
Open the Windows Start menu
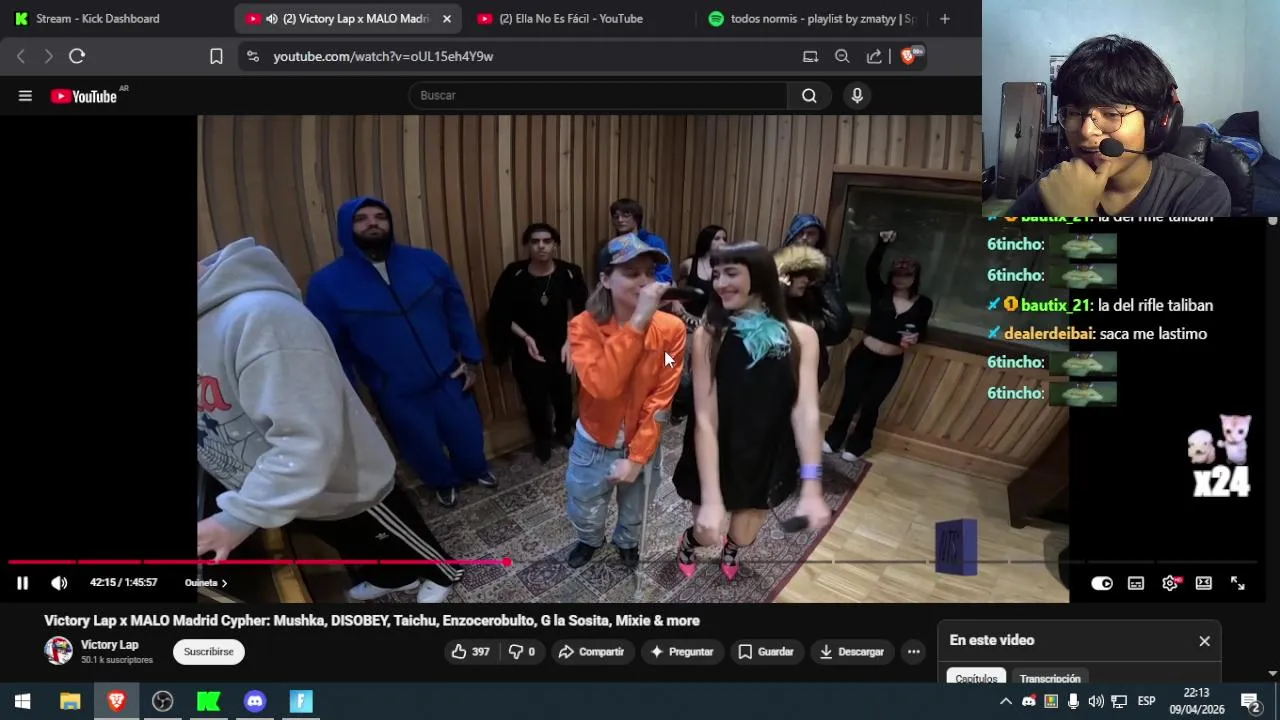point(22,702)
